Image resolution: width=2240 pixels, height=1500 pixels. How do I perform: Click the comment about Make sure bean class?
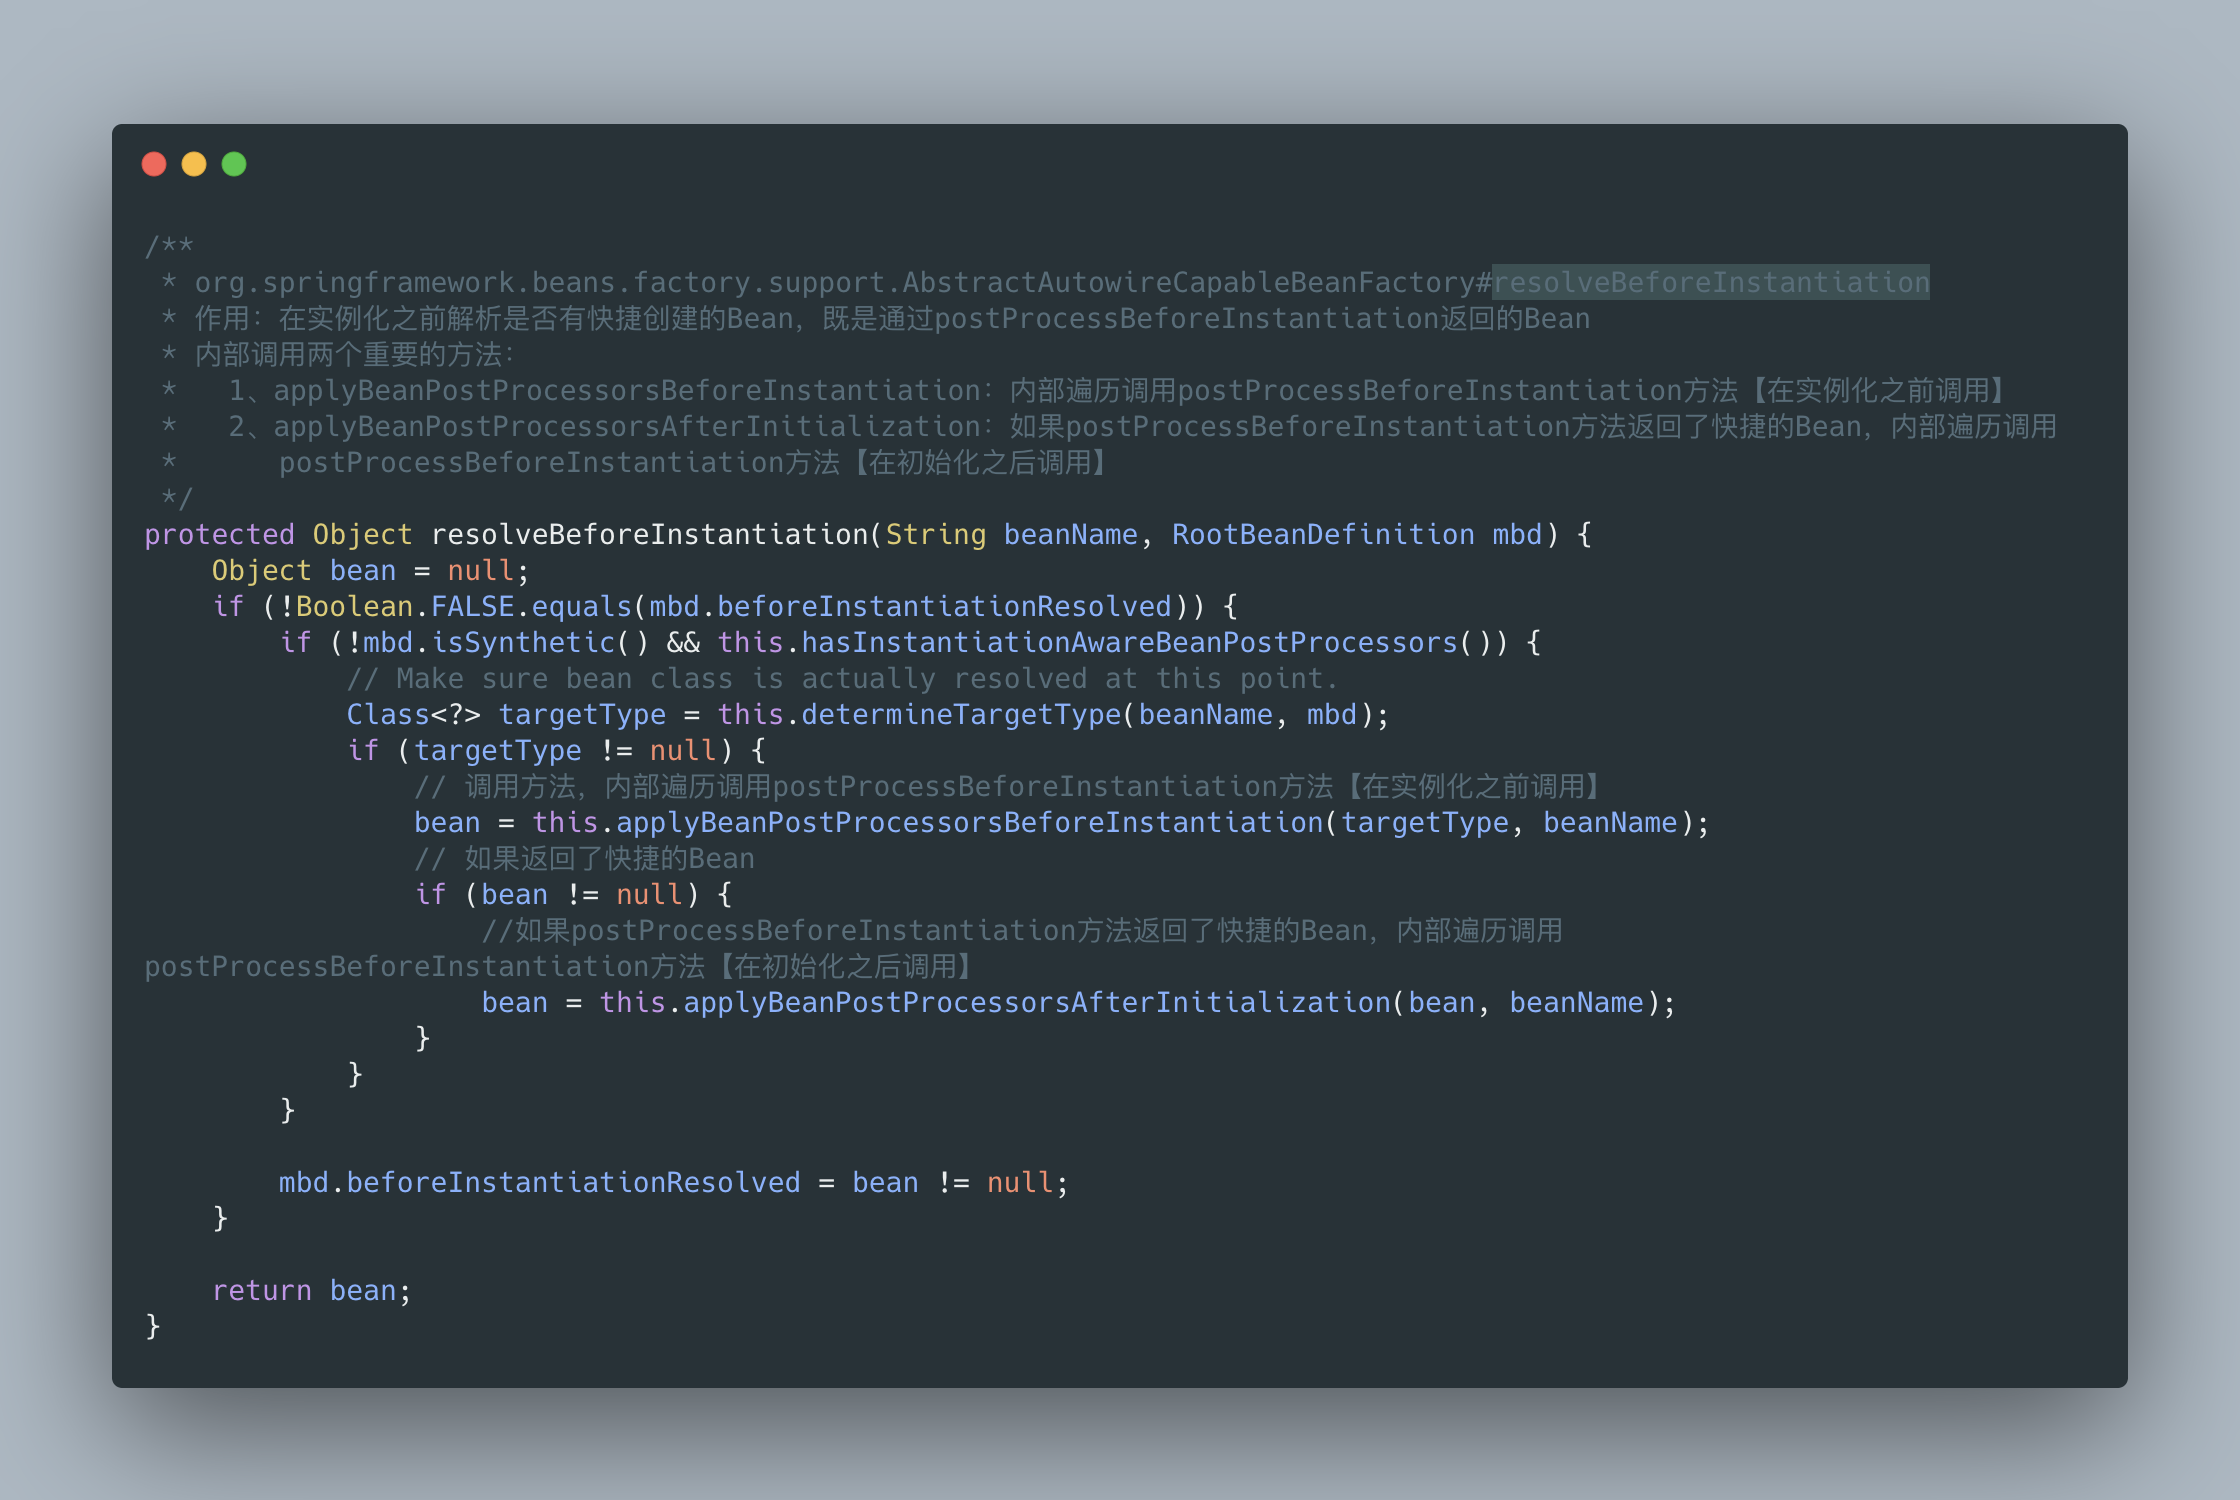840,678
